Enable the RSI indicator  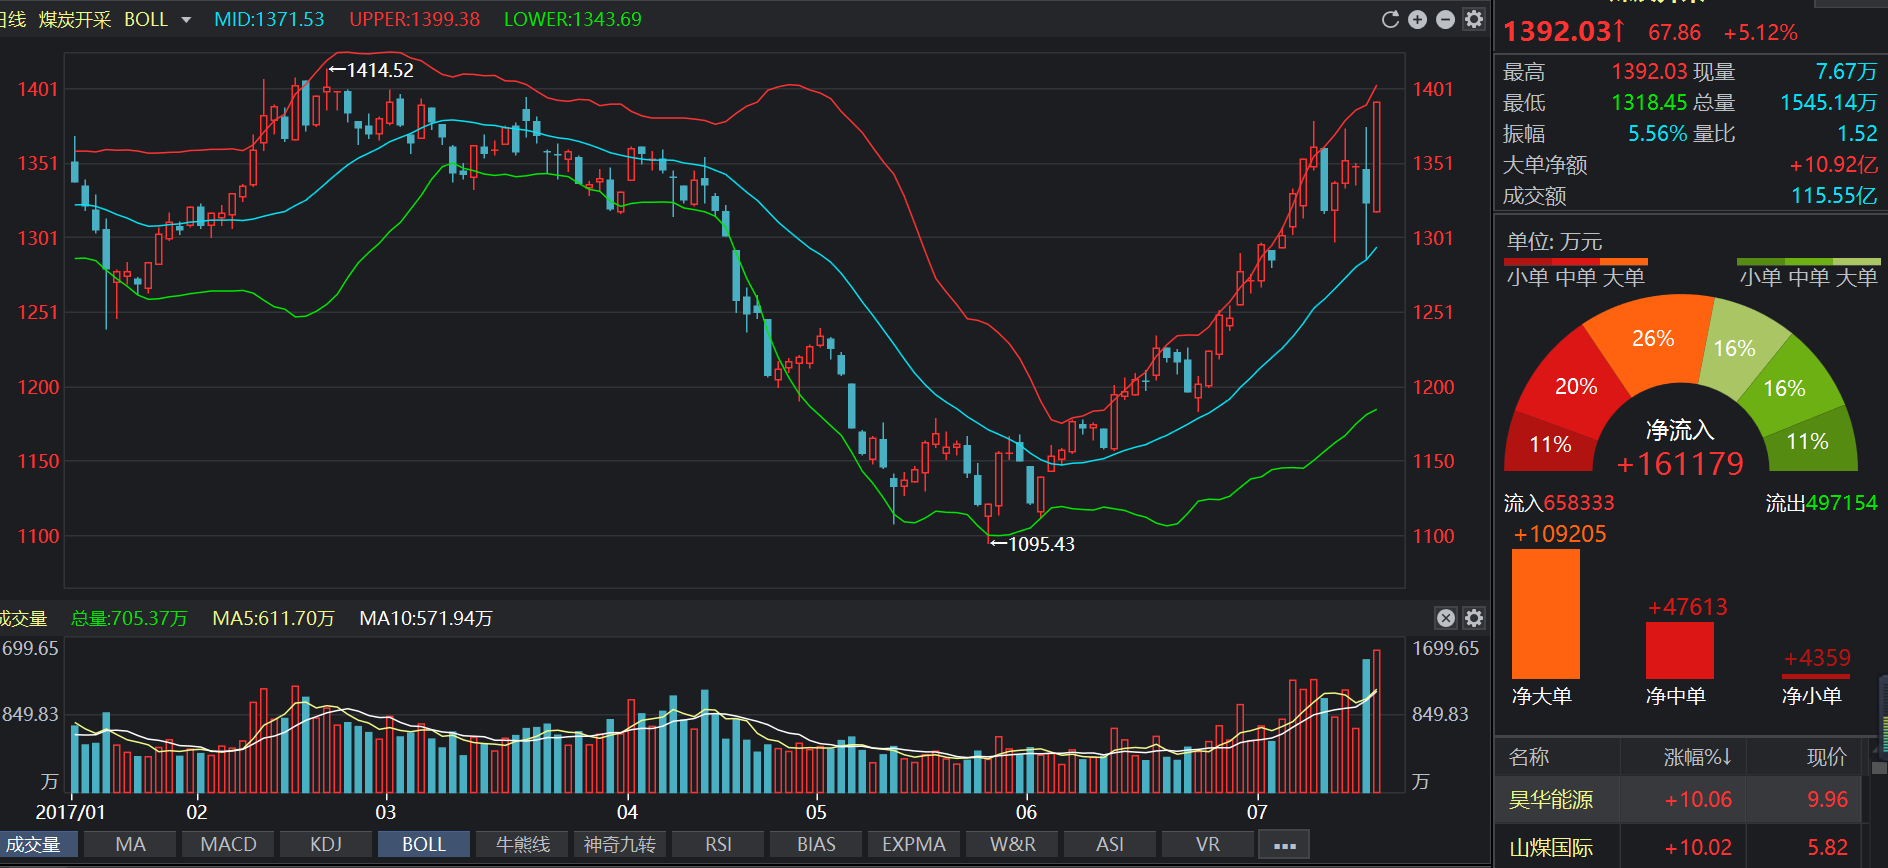[x=718, y=845]
